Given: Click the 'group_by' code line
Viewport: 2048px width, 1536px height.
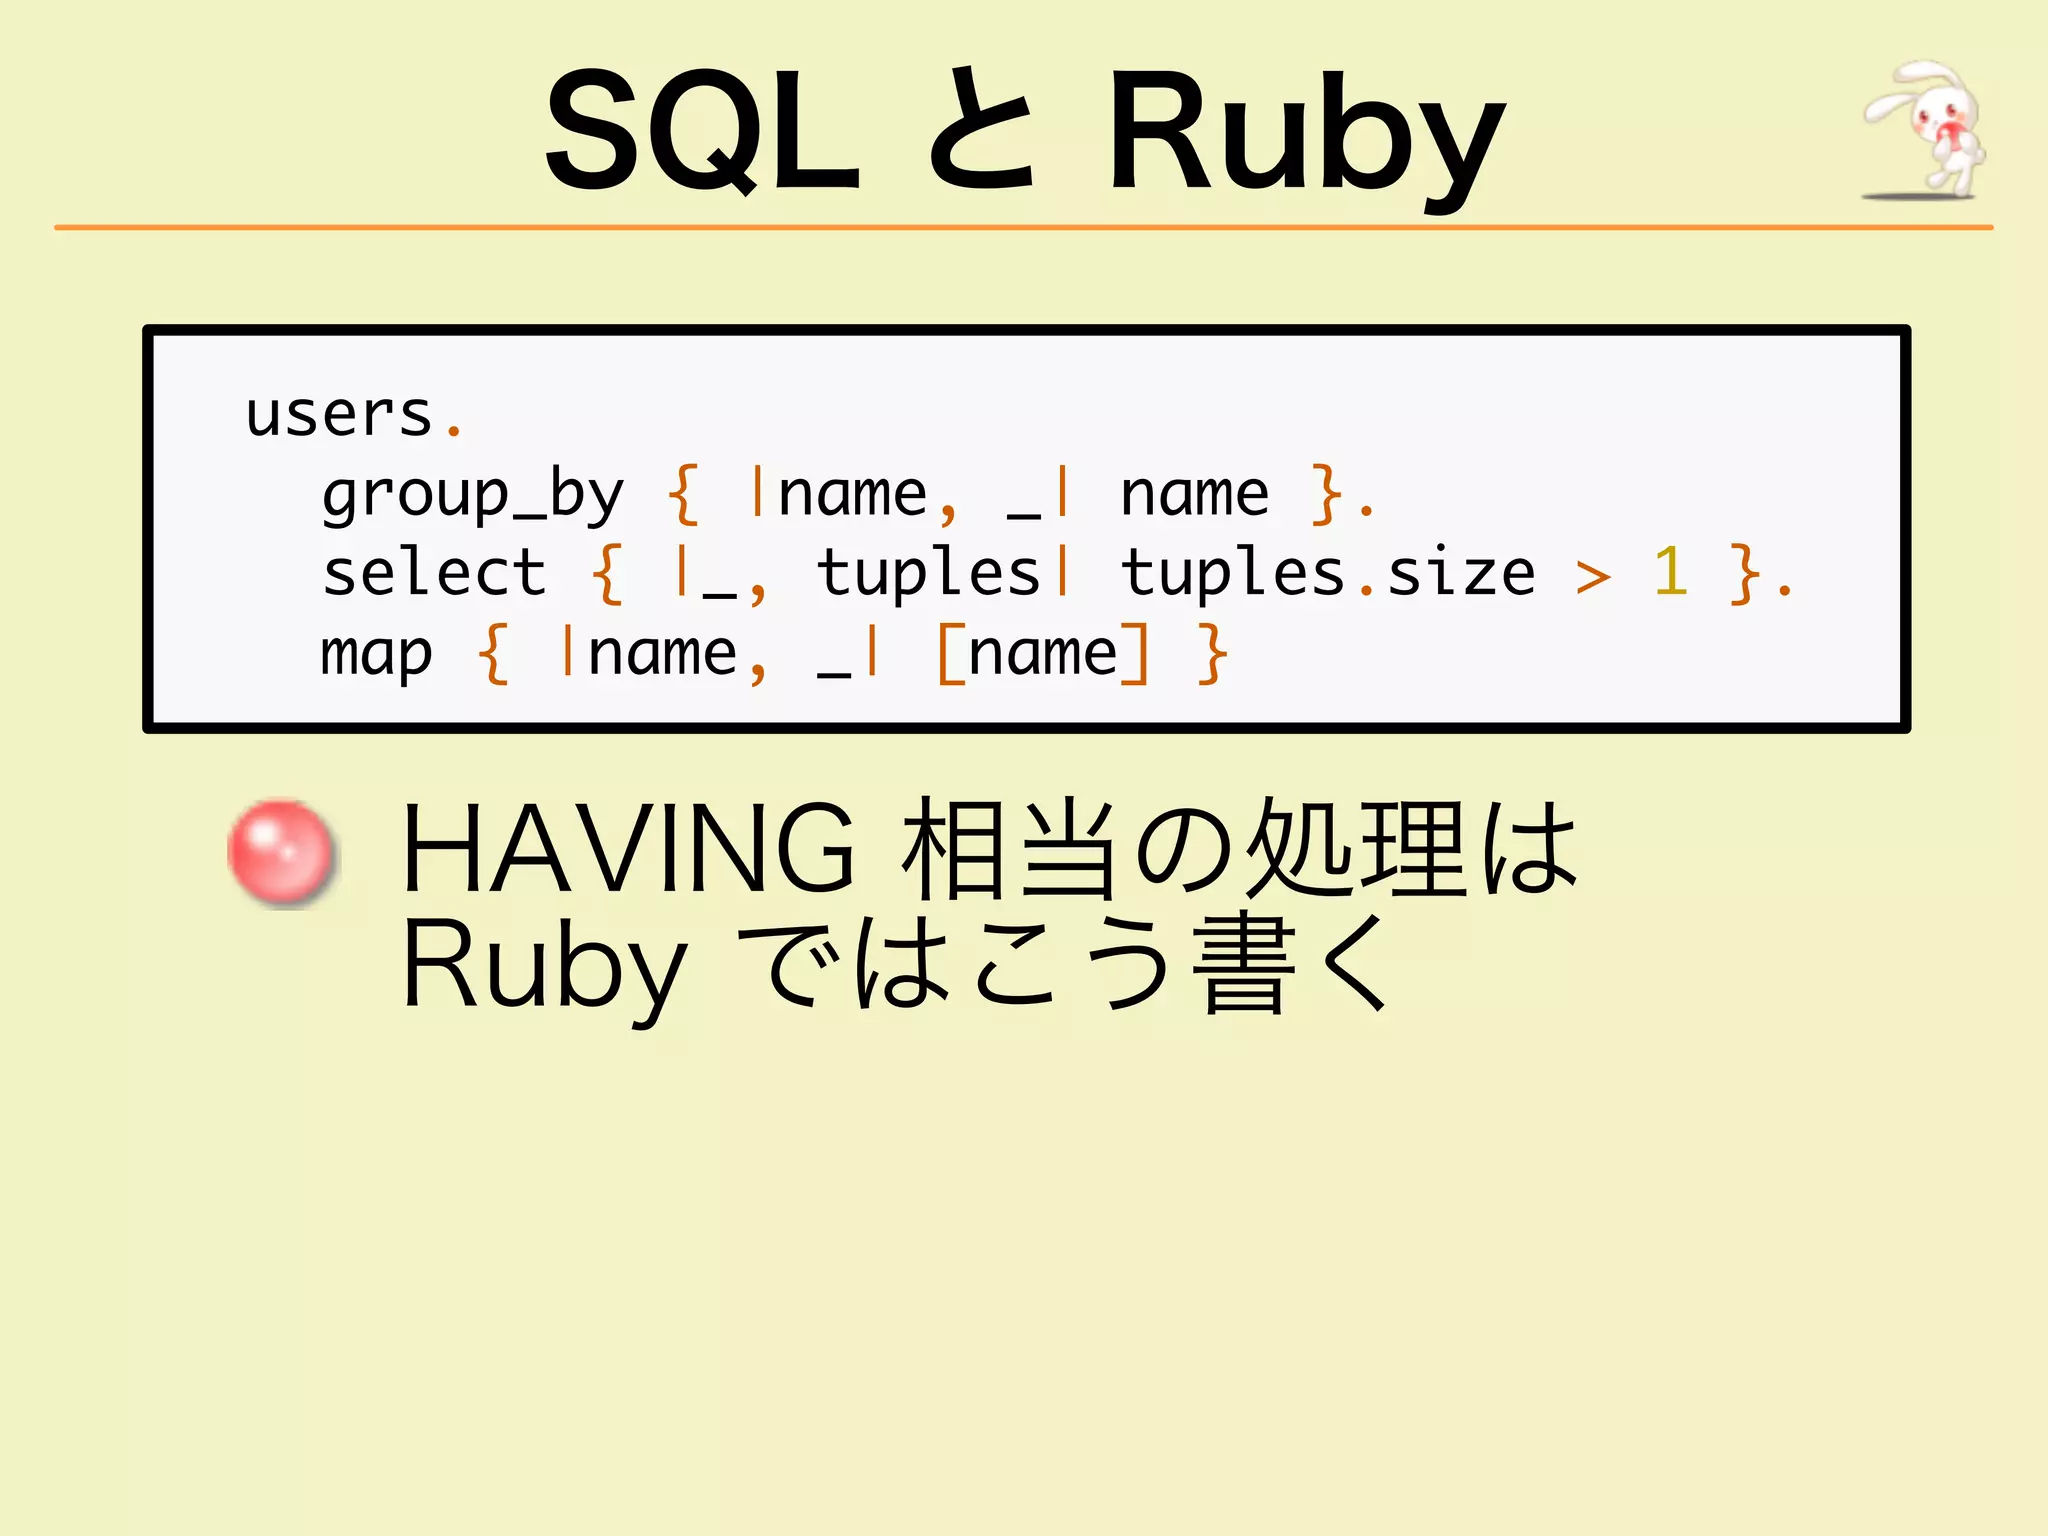Looking at the screenshot, I should pos(848,494).
